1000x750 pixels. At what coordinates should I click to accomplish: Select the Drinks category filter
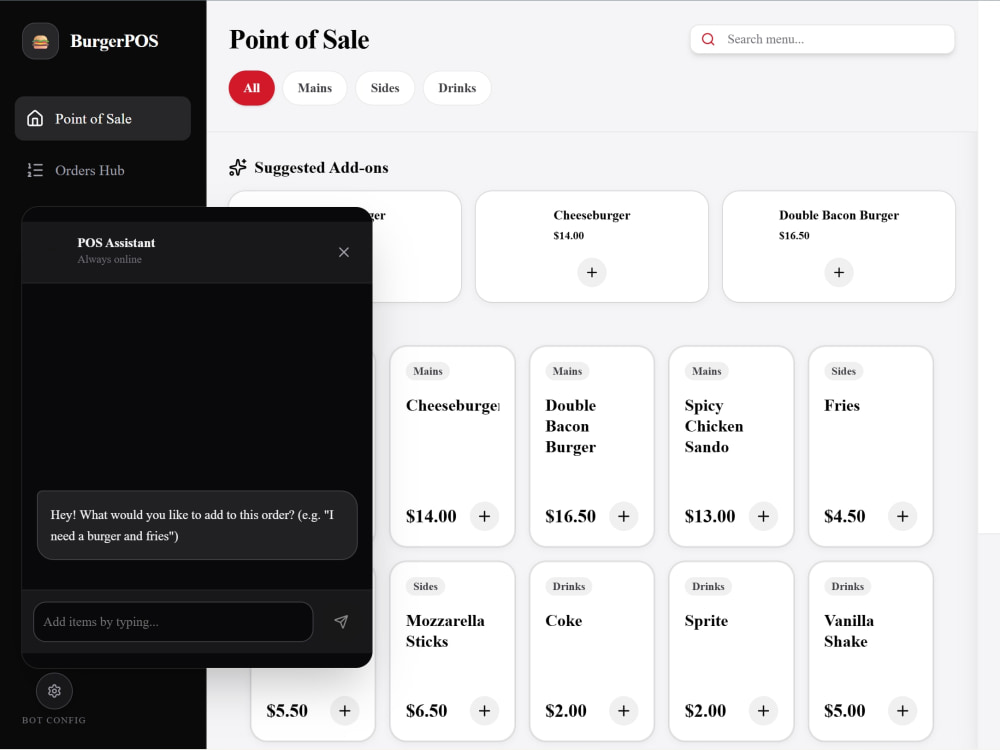[457, 88]
